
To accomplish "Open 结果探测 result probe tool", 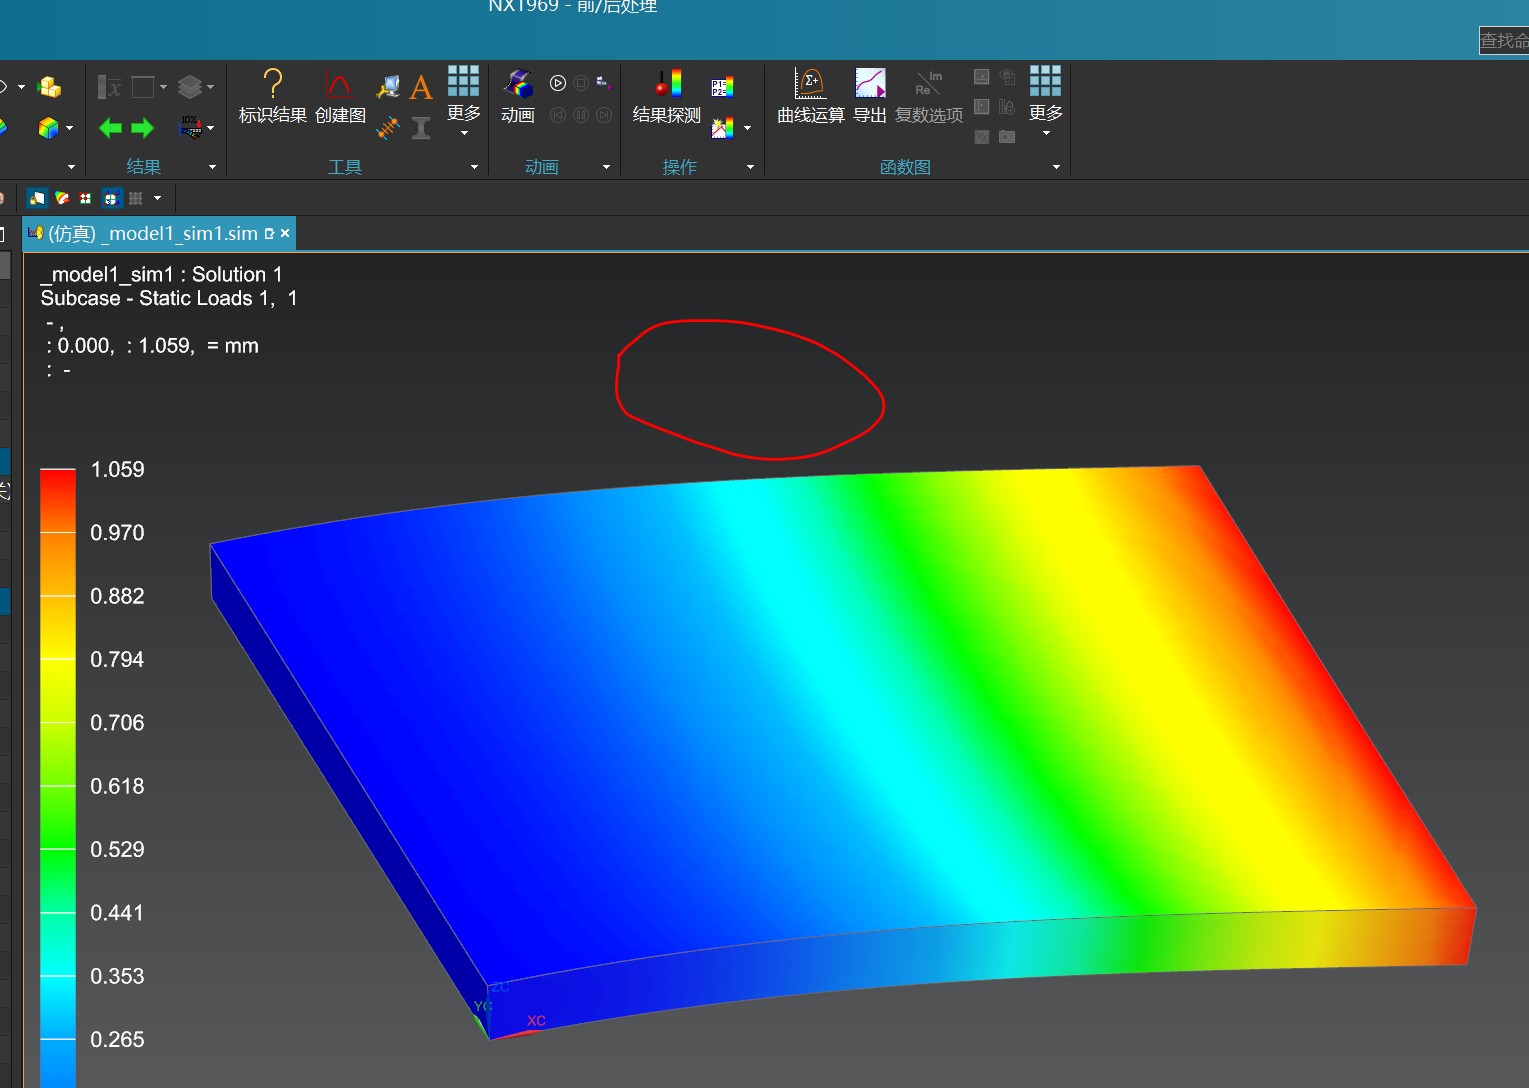I will pyautogui.click(x=667, y=97).
